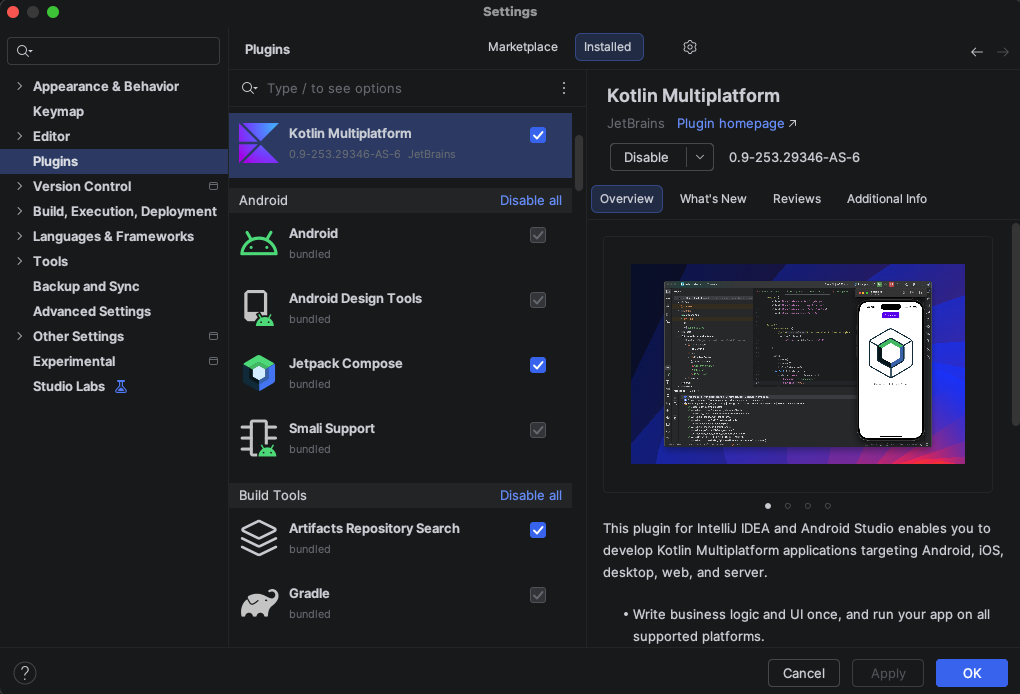Click the Disable plugin button
1020x694 pixels.
pyautogui.click(x=648, y=157)
